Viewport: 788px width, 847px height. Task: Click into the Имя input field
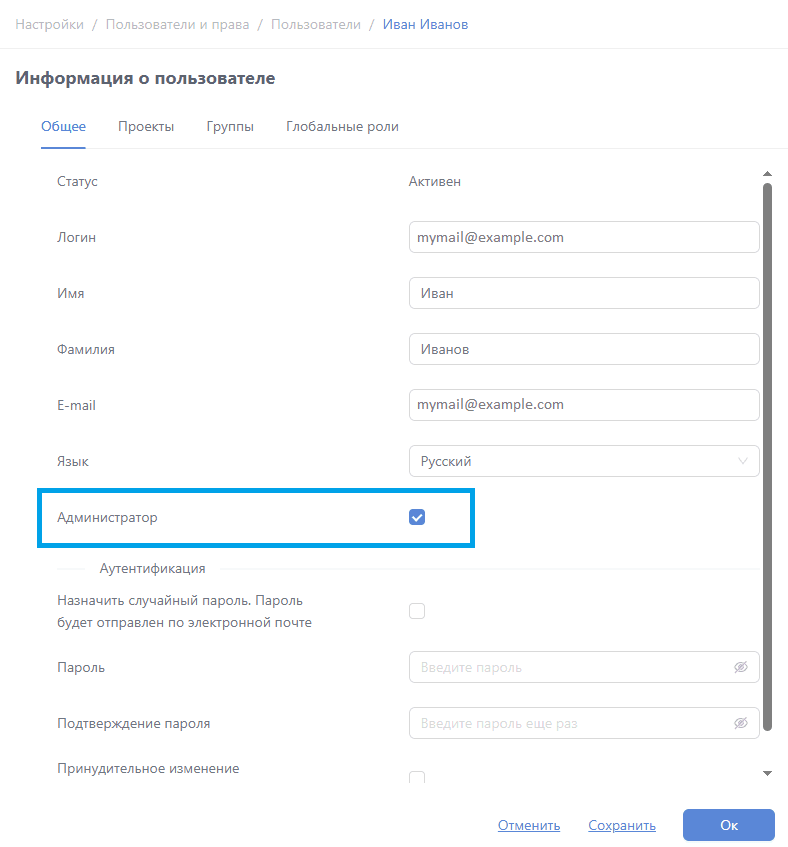584,293
